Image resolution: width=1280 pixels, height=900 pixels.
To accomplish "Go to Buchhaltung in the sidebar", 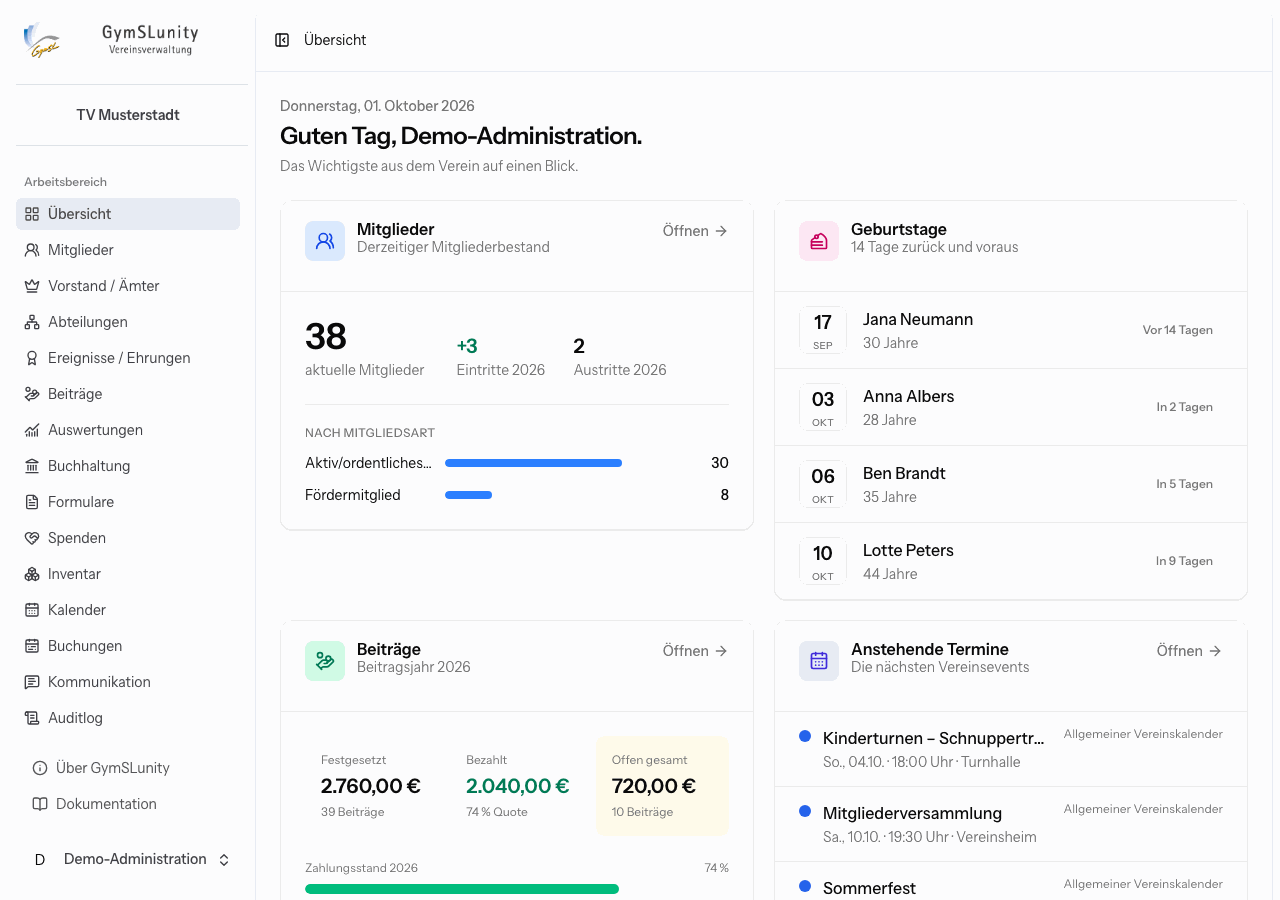I will (128, 466).
